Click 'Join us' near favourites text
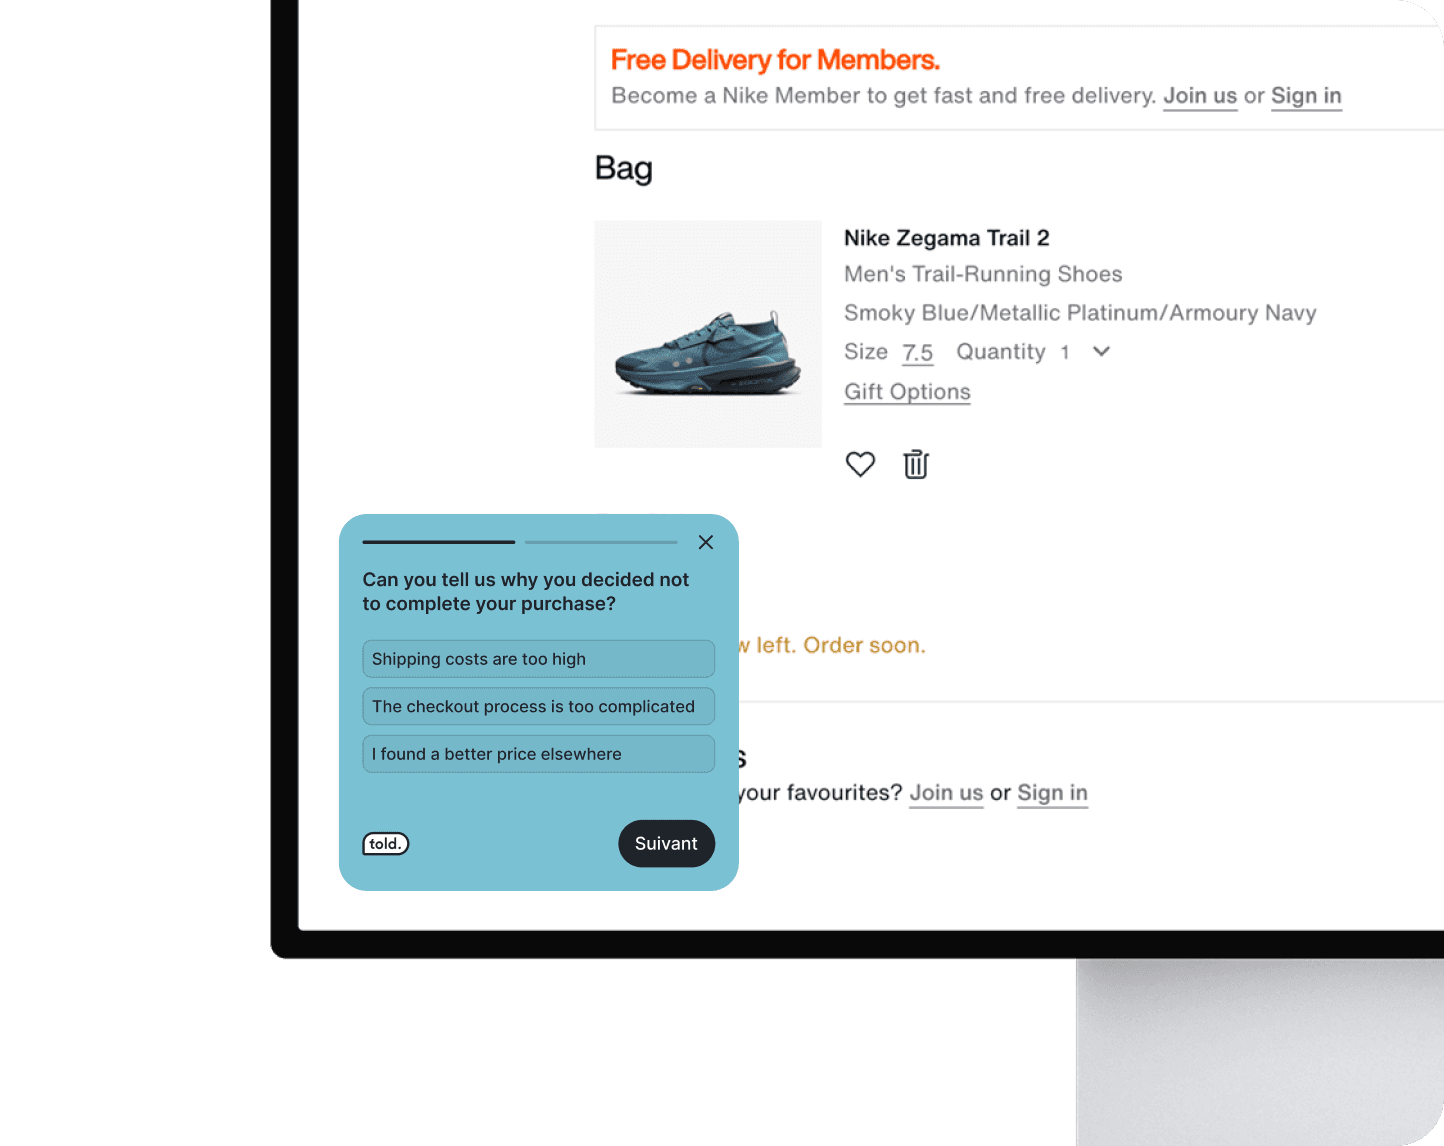This screenshot has height=1146, width=1444. pos(946,793)
